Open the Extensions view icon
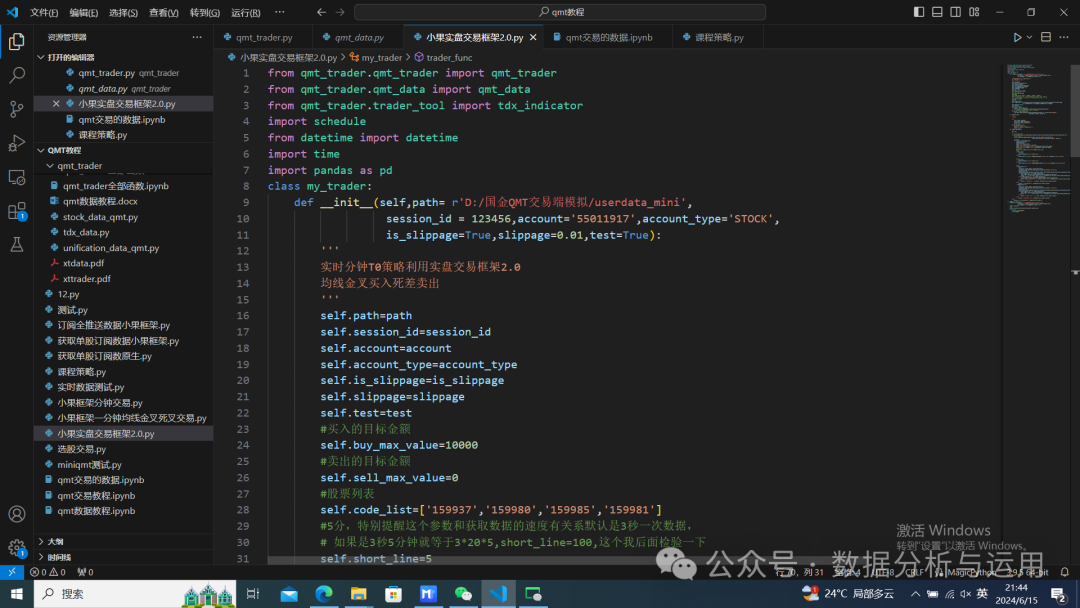 17,211
